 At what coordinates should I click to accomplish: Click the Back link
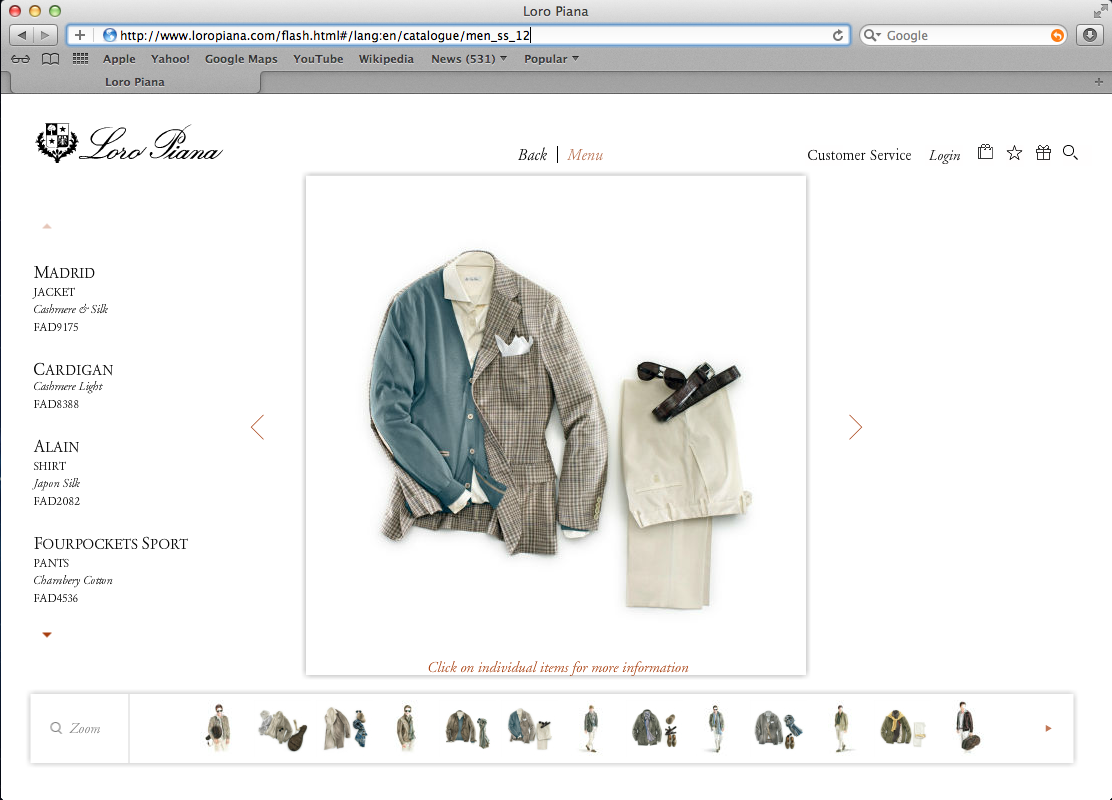coord(532,155)
